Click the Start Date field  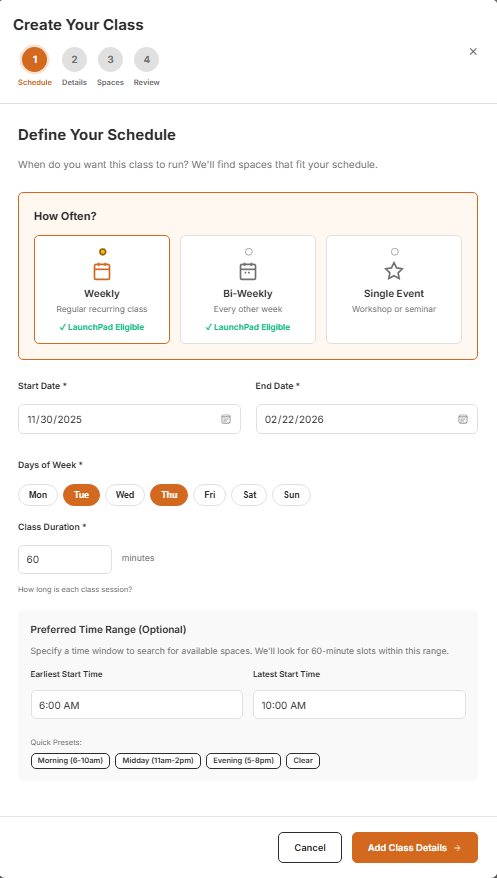tap(129, 419)
